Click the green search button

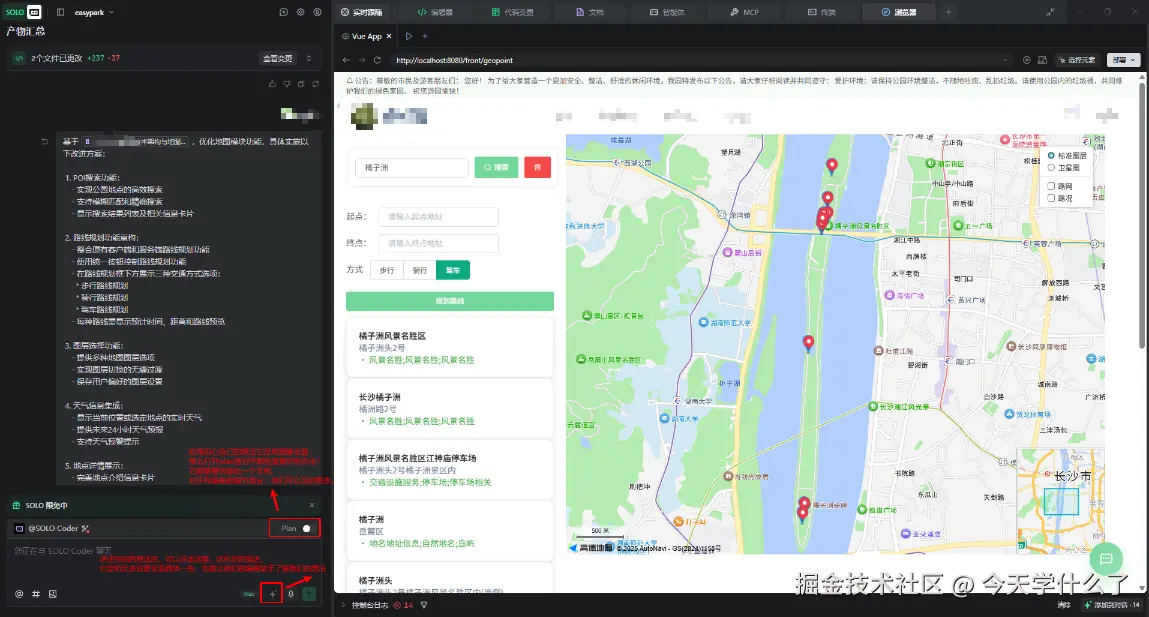tap(496, 168)
